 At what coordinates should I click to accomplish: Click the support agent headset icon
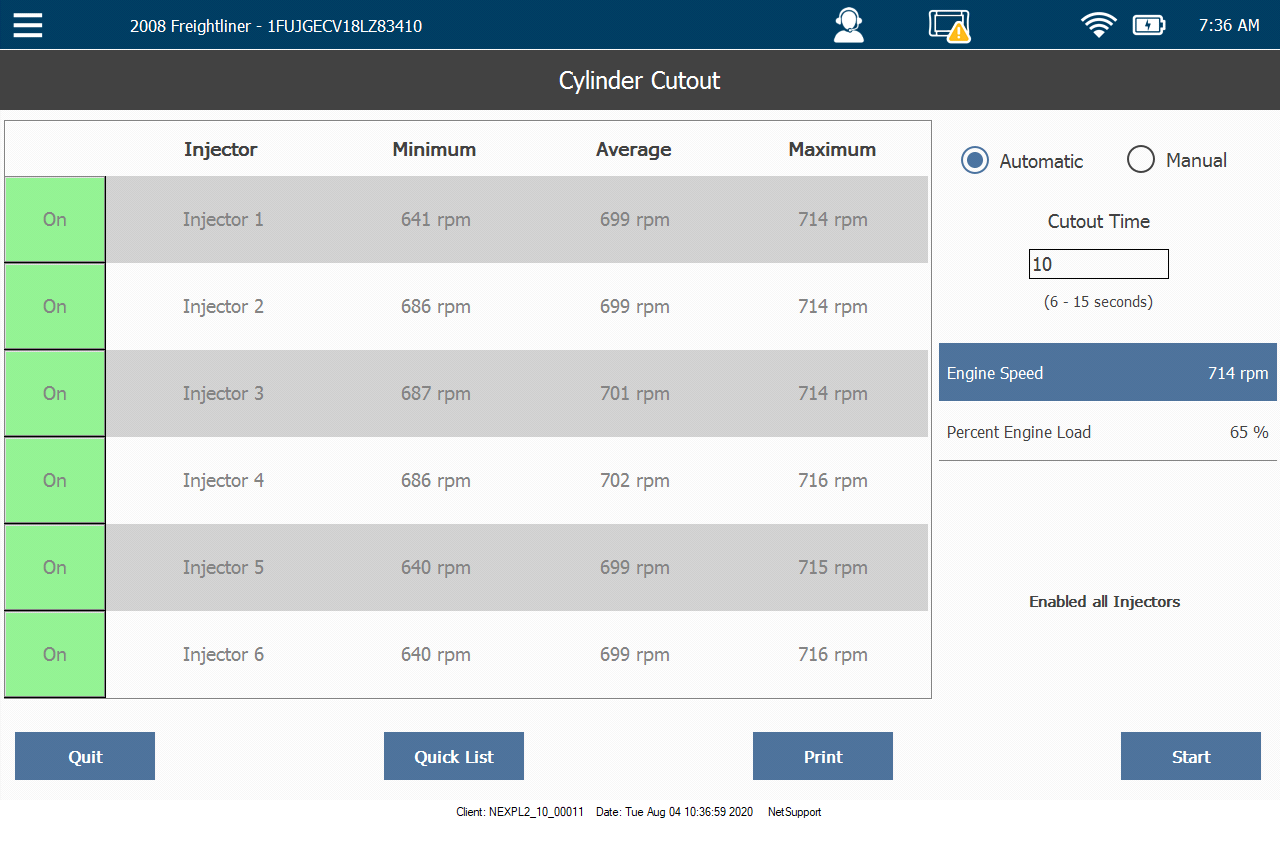coord(848,25)
